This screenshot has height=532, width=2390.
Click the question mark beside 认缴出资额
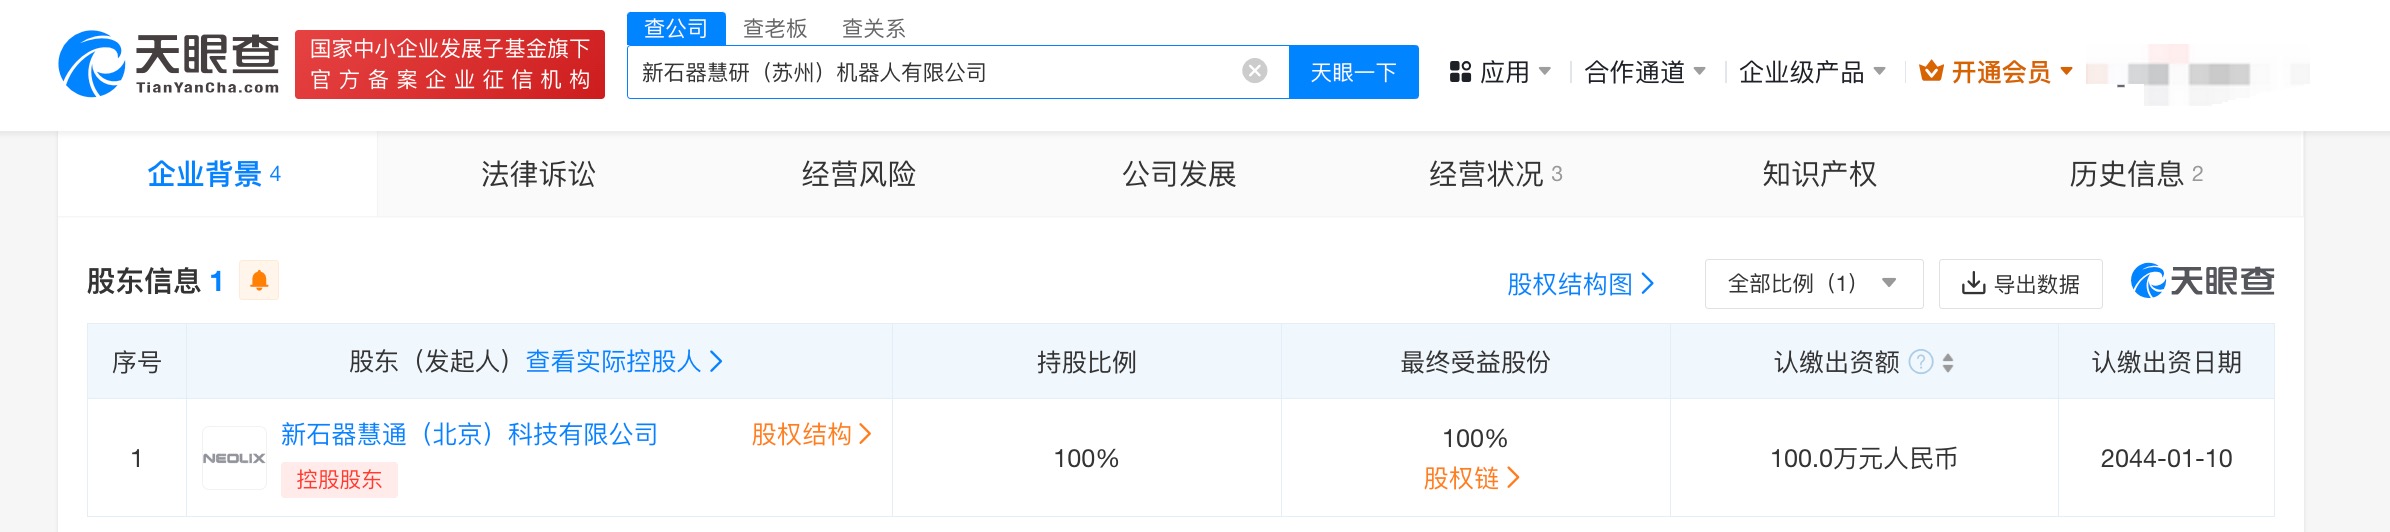pos(1920,362)
